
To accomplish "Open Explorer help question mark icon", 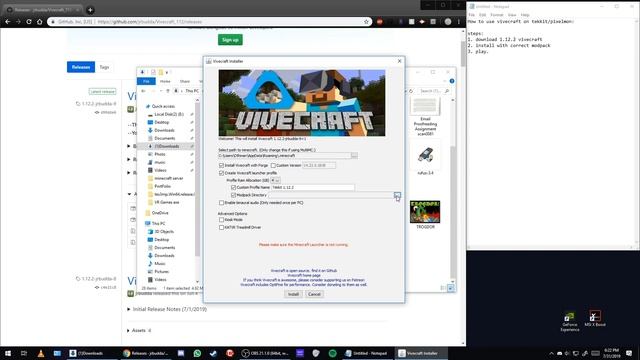I will 451,81.
